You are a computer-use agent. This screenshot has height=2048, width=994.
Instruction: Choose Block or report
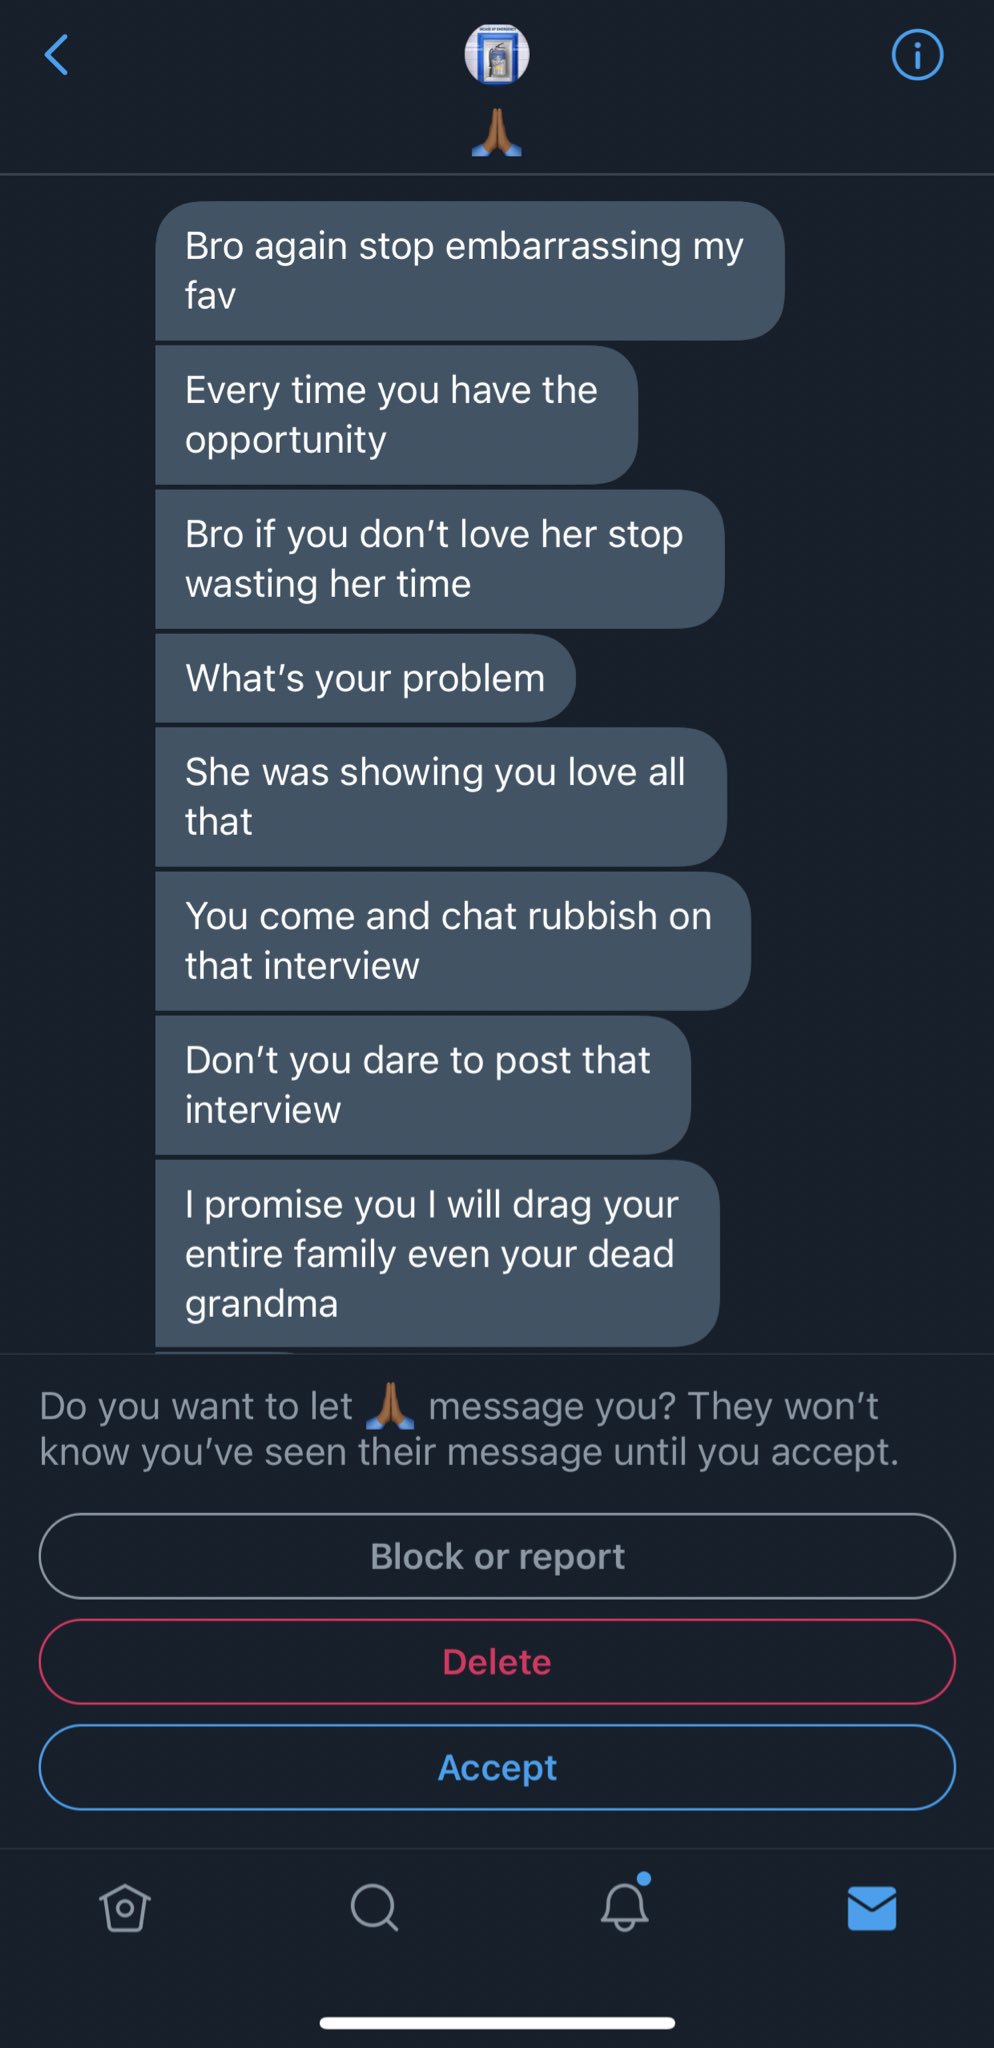[497, 1556]
